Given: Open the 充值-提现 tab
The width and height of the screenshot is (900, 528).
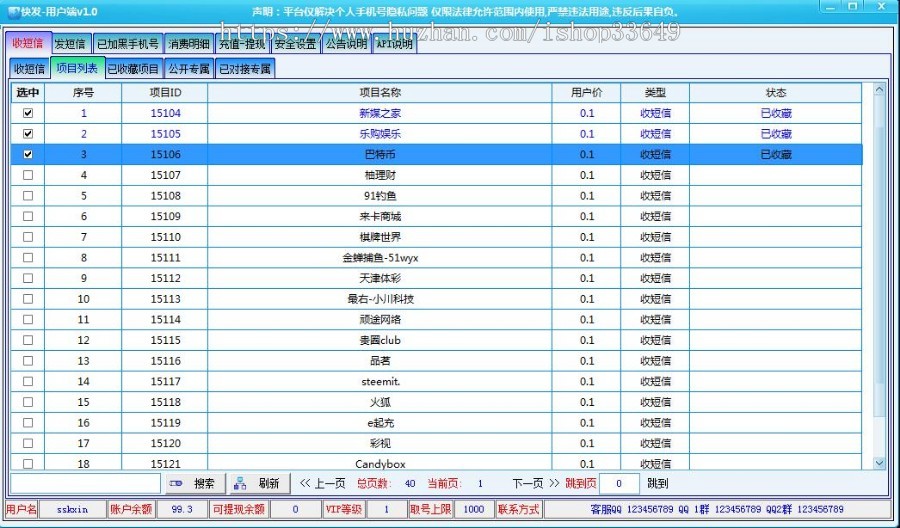Looking at the screenshot, I should coord(242,44).
